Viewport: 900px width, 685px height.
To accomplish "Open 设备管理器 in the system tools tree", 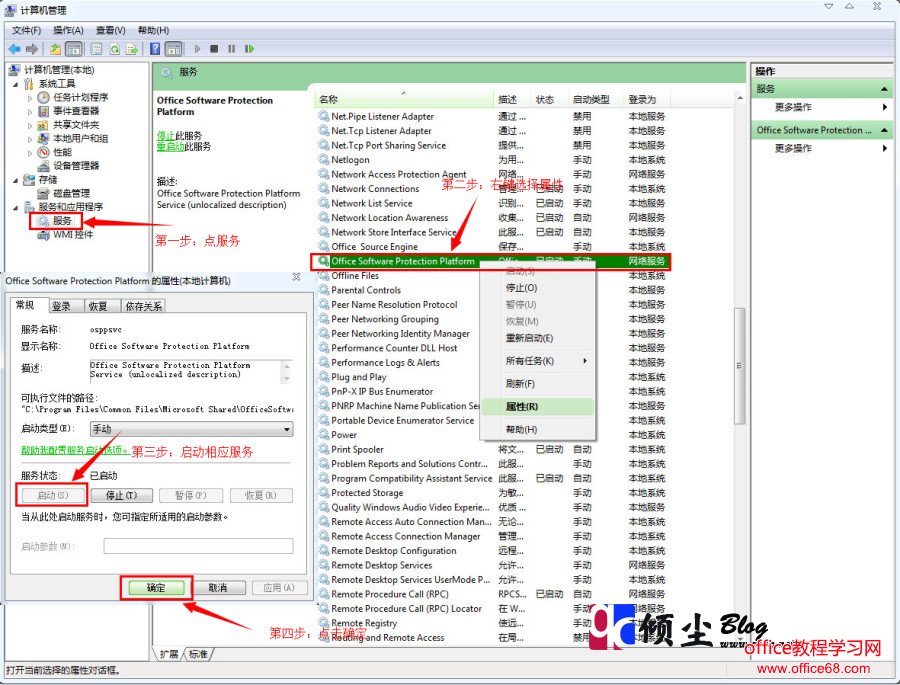I will (76, 164).
